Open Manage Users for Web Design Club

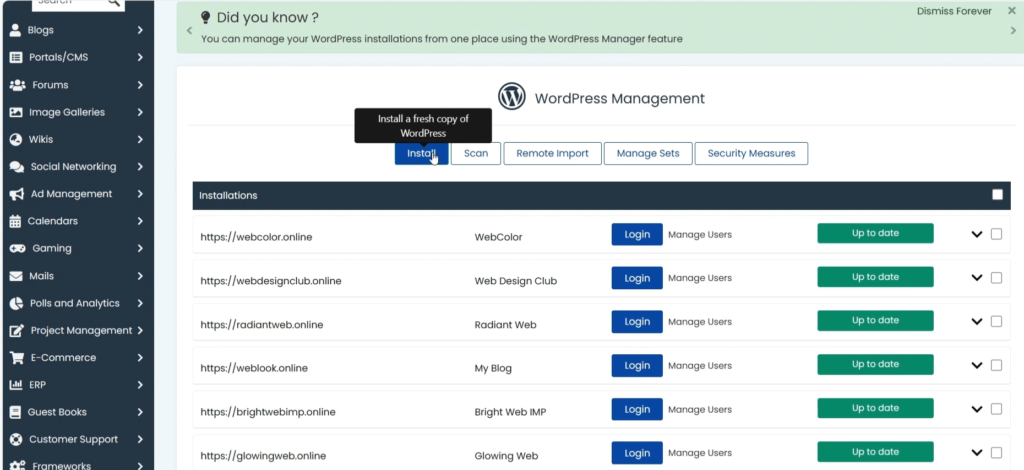pos(699,278)
